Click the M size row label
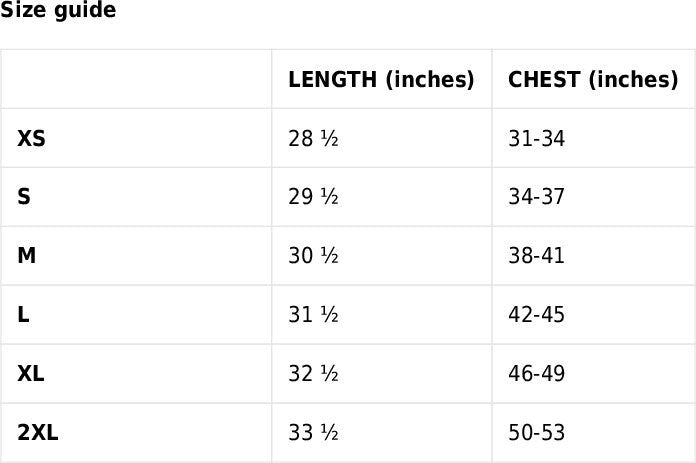This screenshot has width=696, height=463. click(x=27, y=256)
